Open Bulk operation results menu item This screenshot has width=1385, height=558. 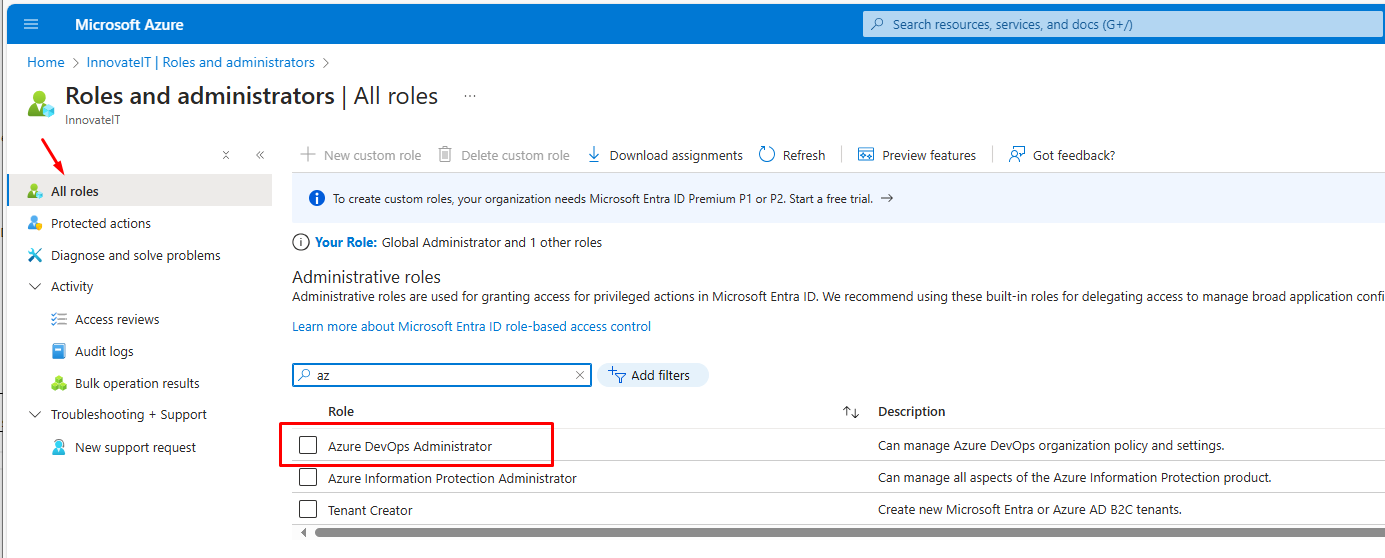(137, 383)
